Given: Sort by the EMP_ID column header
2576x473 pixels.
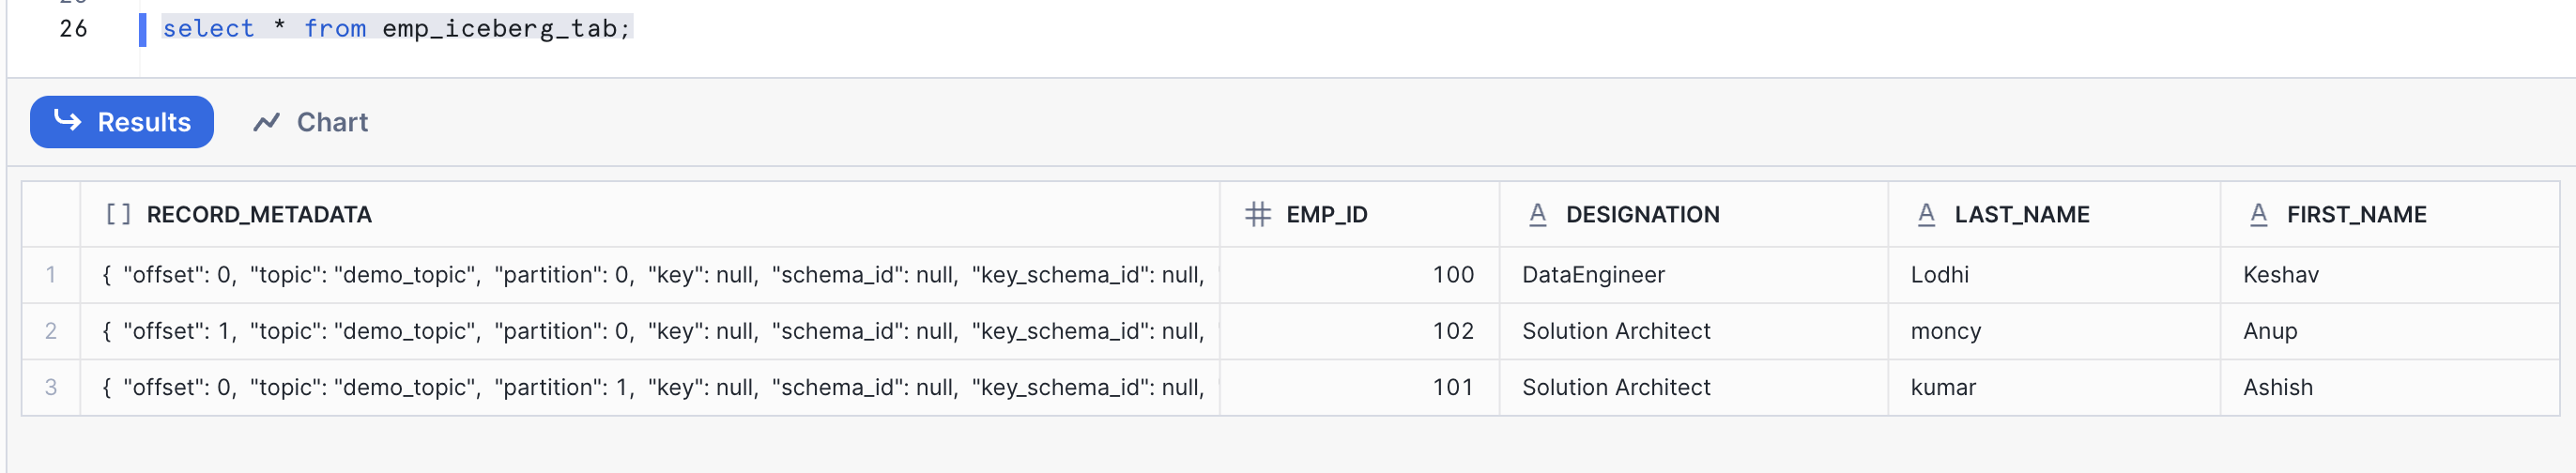Looking at the screenshot, I should click(1326, 214).
